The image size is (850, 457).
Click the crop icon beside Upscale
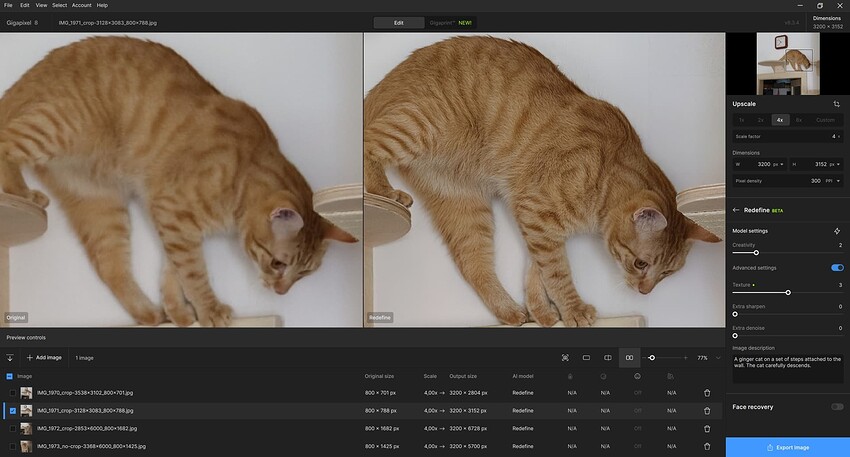pyautogui.click(x=836, y=104)
